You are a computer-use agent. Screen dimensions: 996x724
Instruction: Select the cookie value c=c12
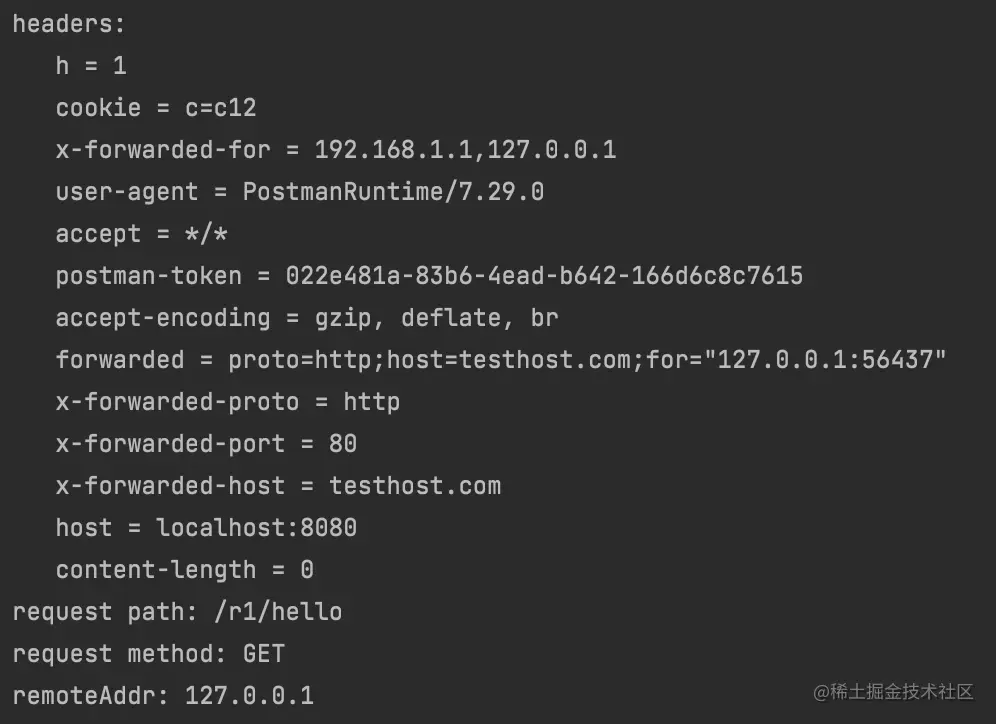(220, 108)
